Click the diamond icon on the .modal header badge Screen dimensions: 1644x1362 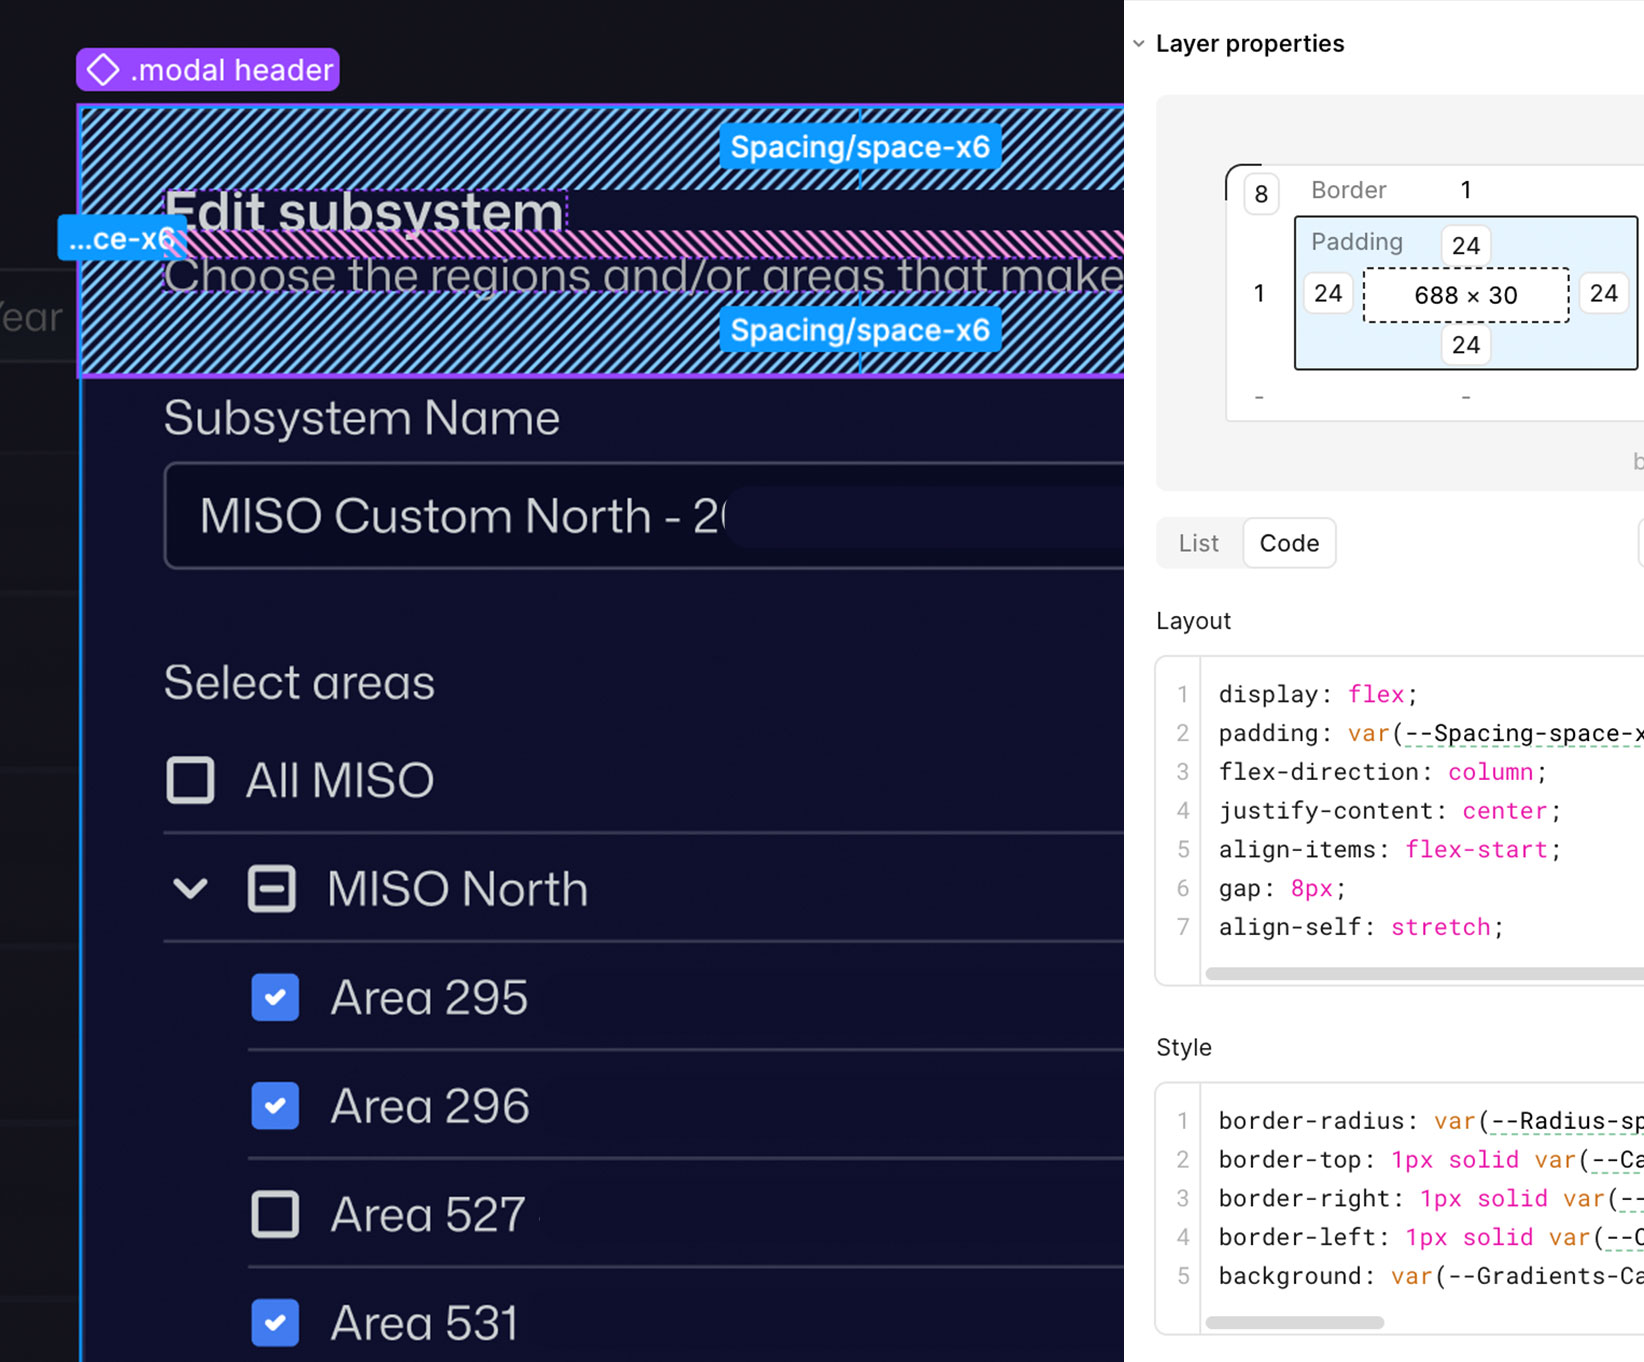pyautogui.click(x=103, y=69)
